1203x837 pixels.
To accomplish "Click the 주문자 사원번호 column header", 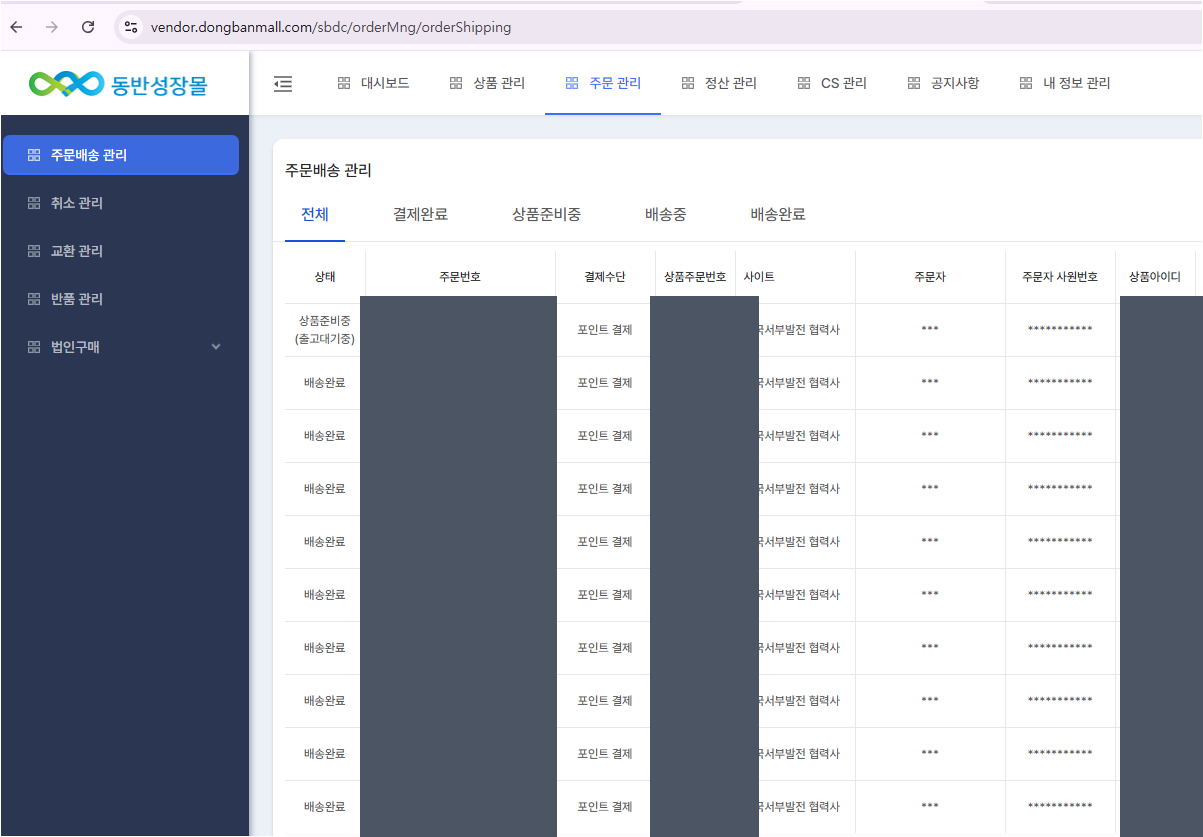I will (1060, 277).
